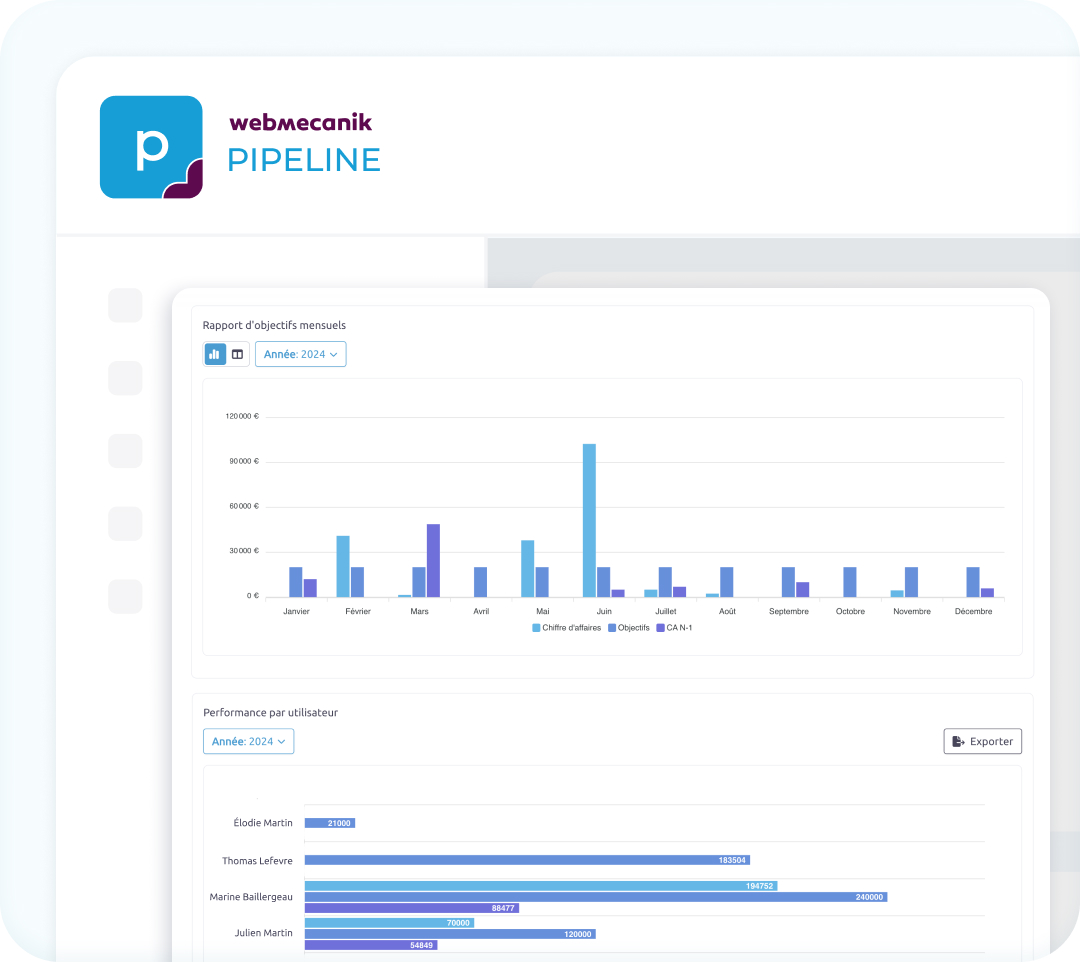Open Année 2024 dropdown under Performance par utilisateur
The width and height of the screenshot is (1080, 962).
pos(249,742)
